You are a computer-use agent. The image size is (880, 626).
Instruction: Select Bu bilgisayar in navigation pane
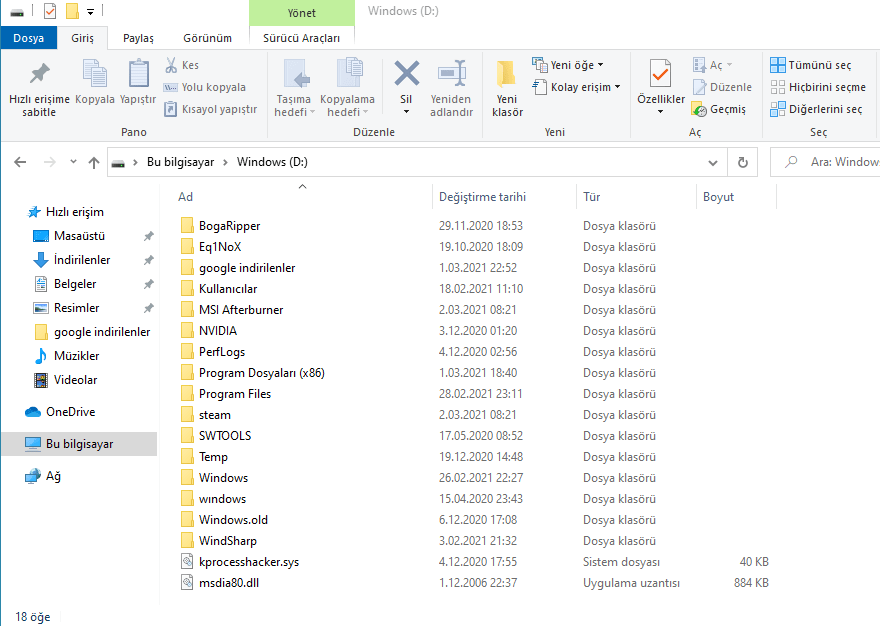[x=79, y=444]
